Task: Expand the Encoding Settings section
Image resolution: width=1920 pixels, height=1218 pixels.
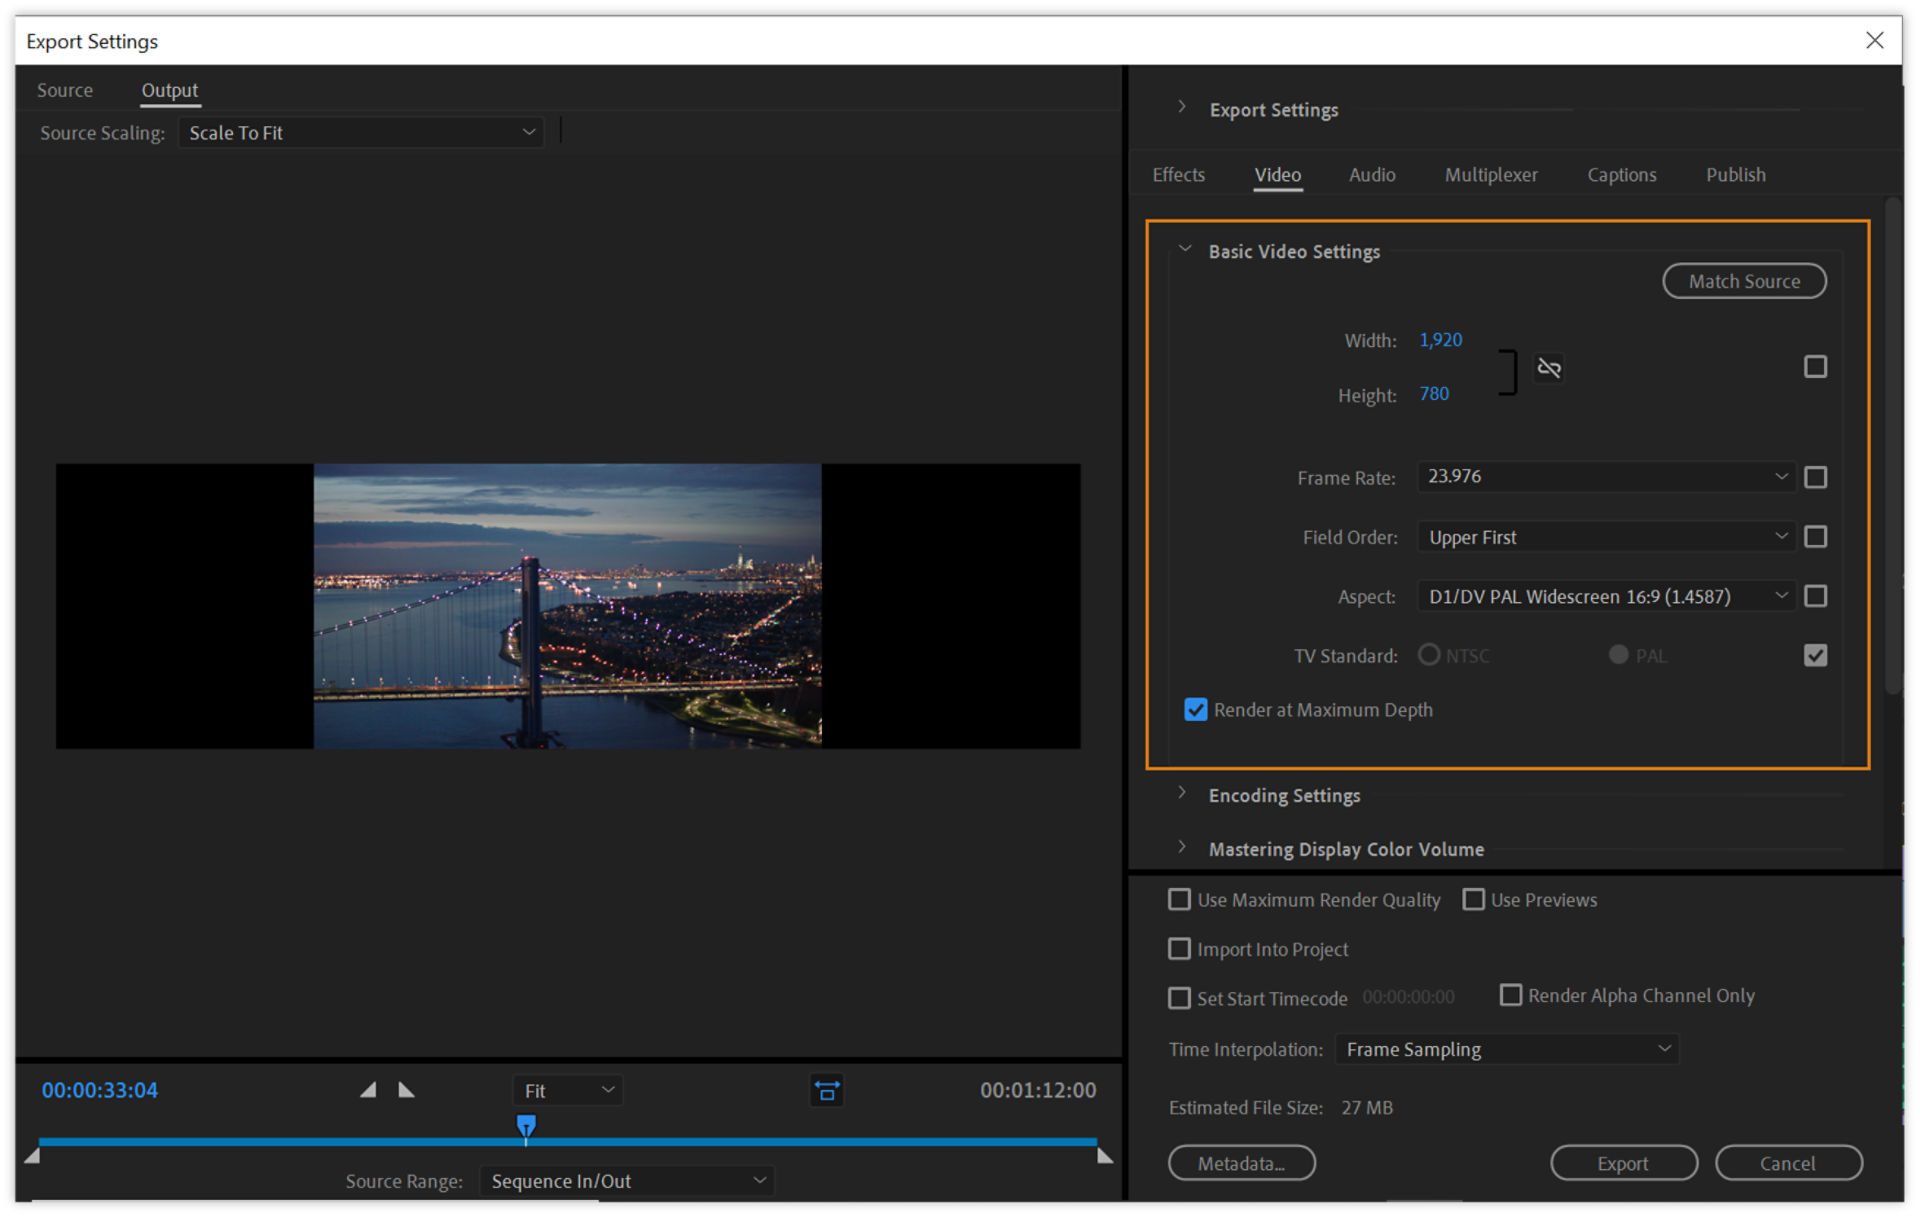Action: (1182, 793)
